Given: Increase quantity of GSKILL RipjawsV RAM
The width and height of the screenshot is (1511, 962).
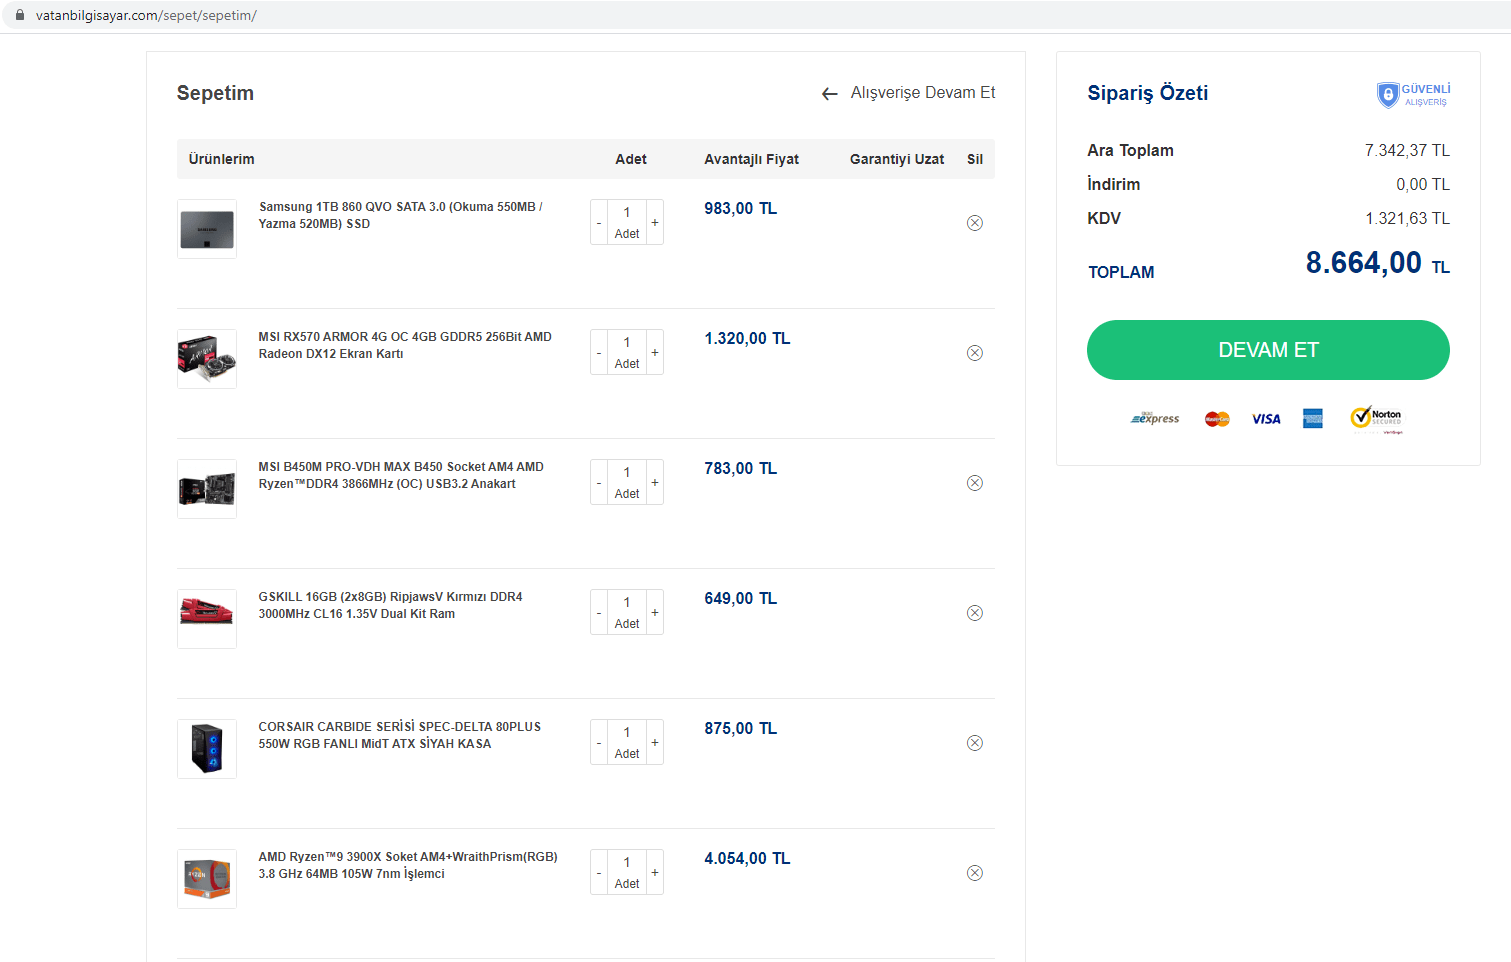Looking at the screenshot, I should pos(655,612).
